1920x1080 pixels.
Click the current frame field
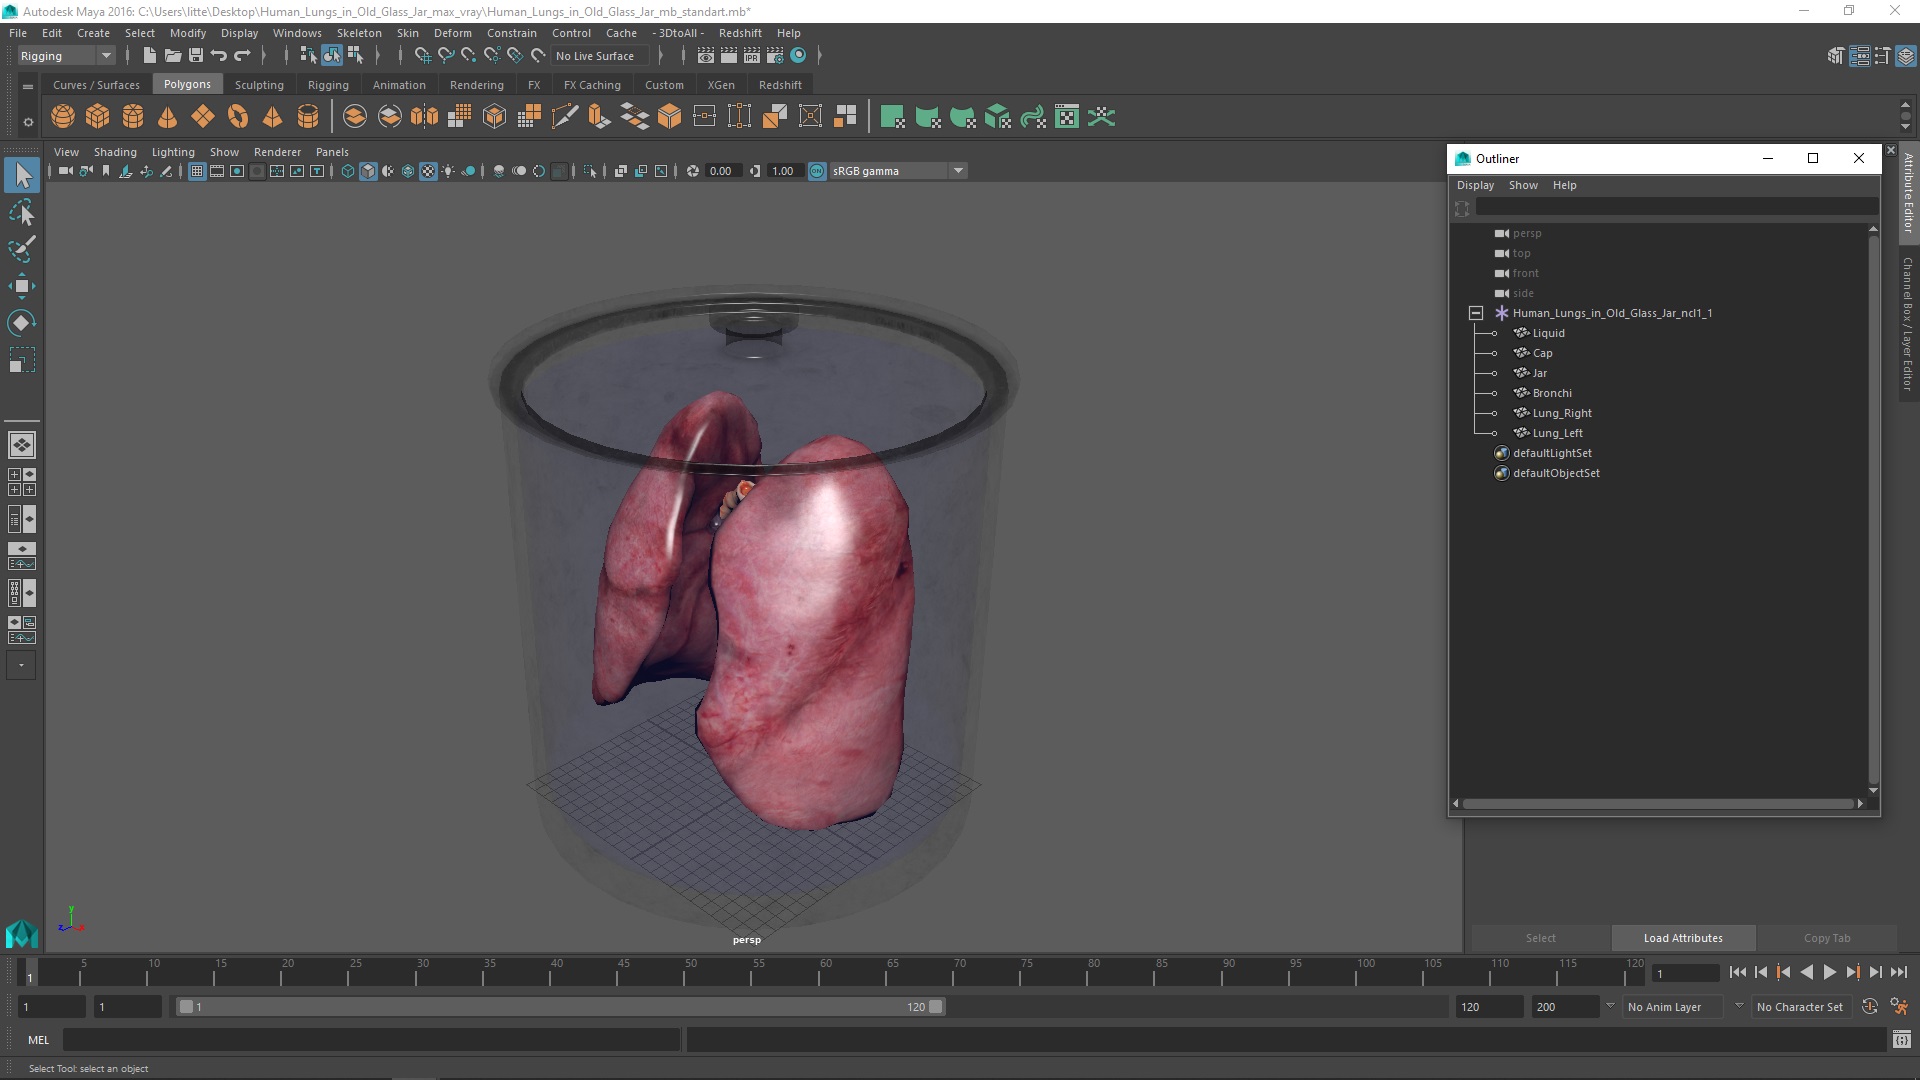pos(1685,973)
